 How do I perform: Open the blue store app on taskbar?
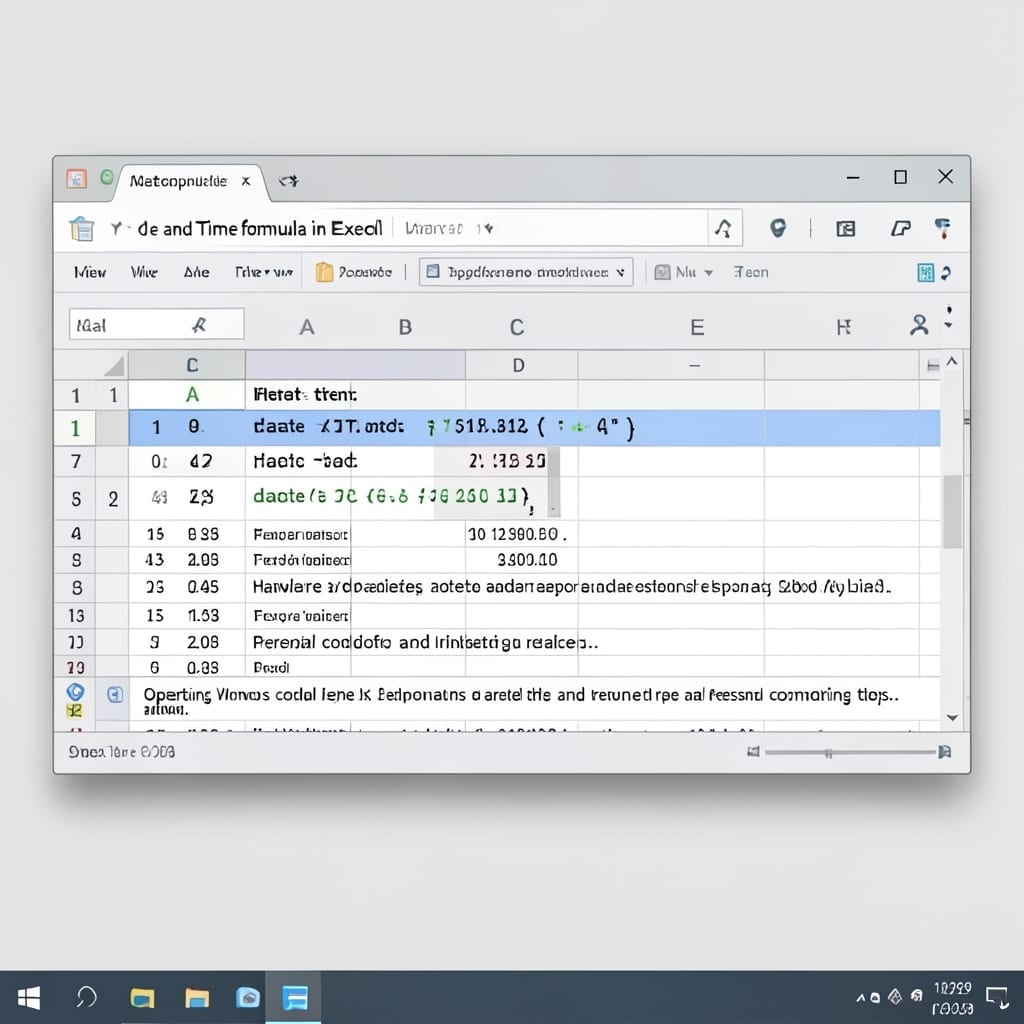pos(248,998)
